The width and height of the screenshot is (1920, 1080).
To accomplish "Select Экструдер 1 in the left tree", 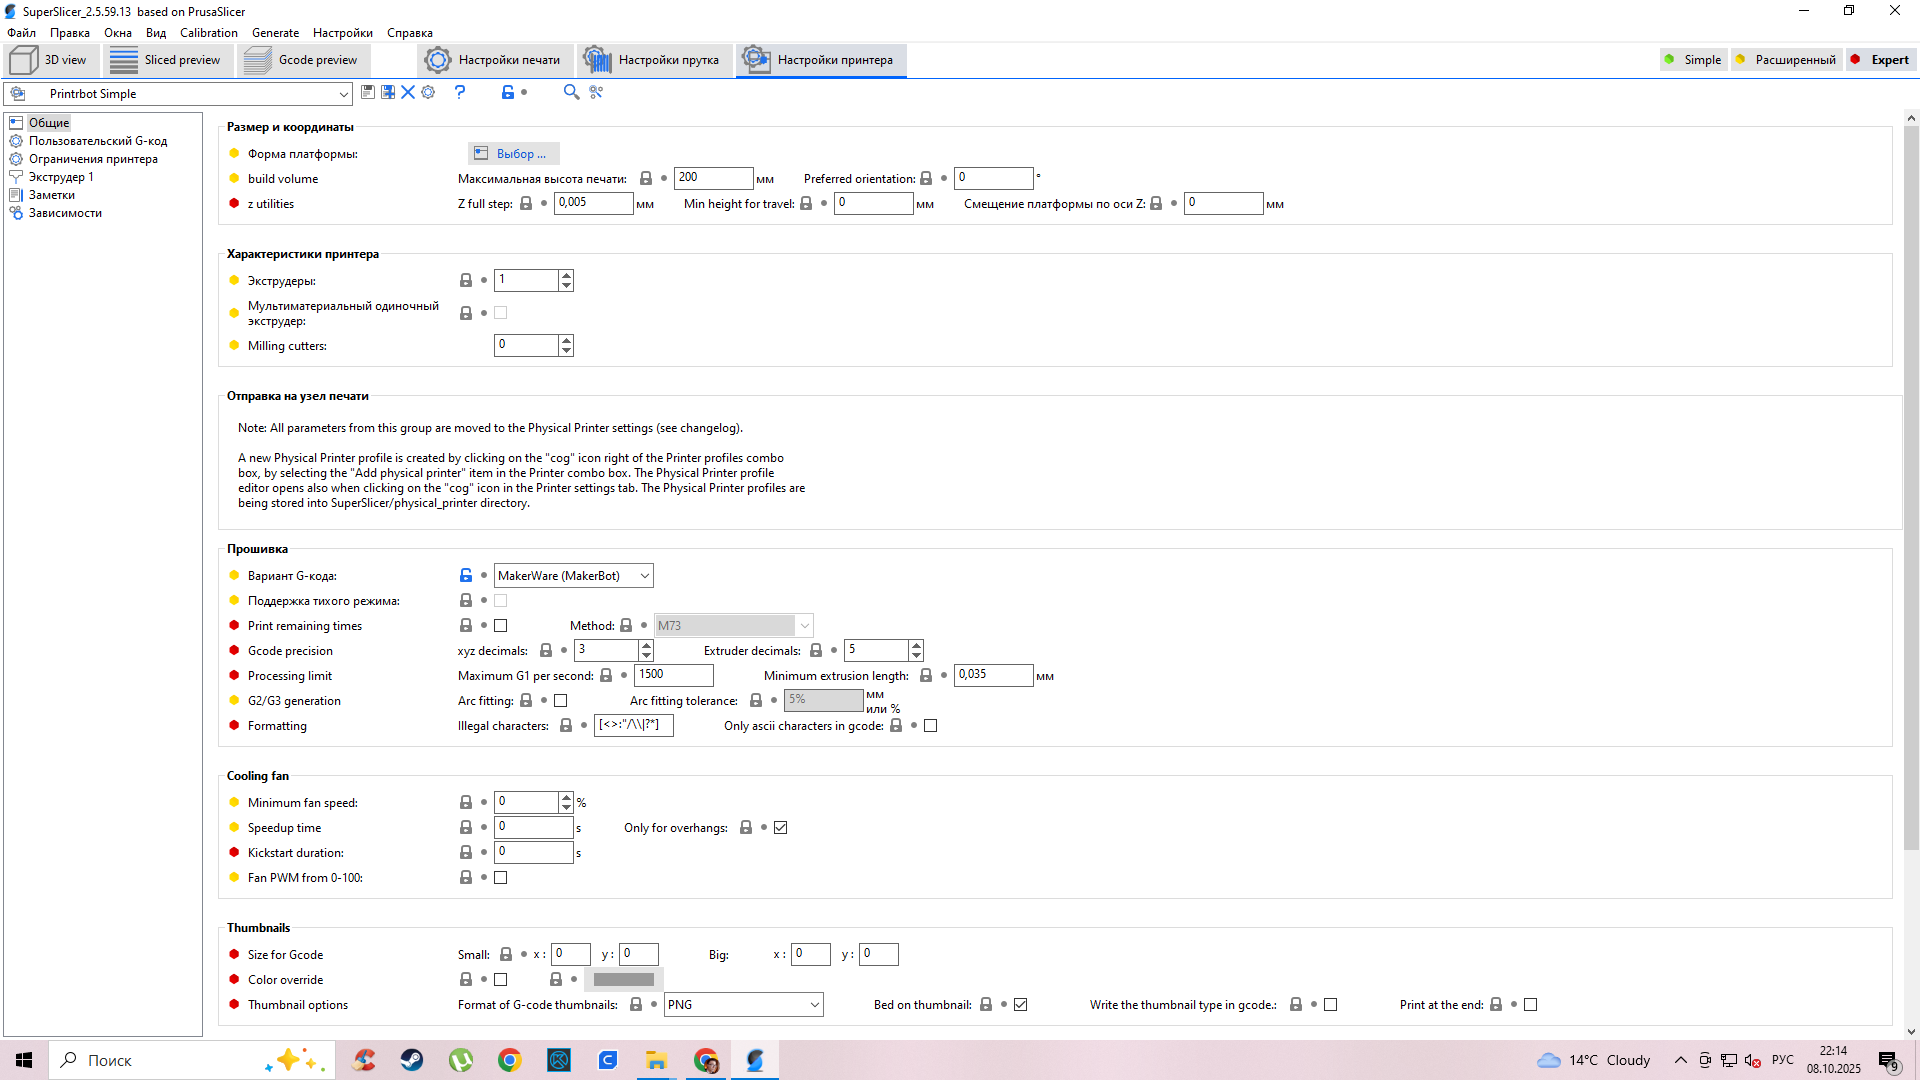I will coord(61,177).
